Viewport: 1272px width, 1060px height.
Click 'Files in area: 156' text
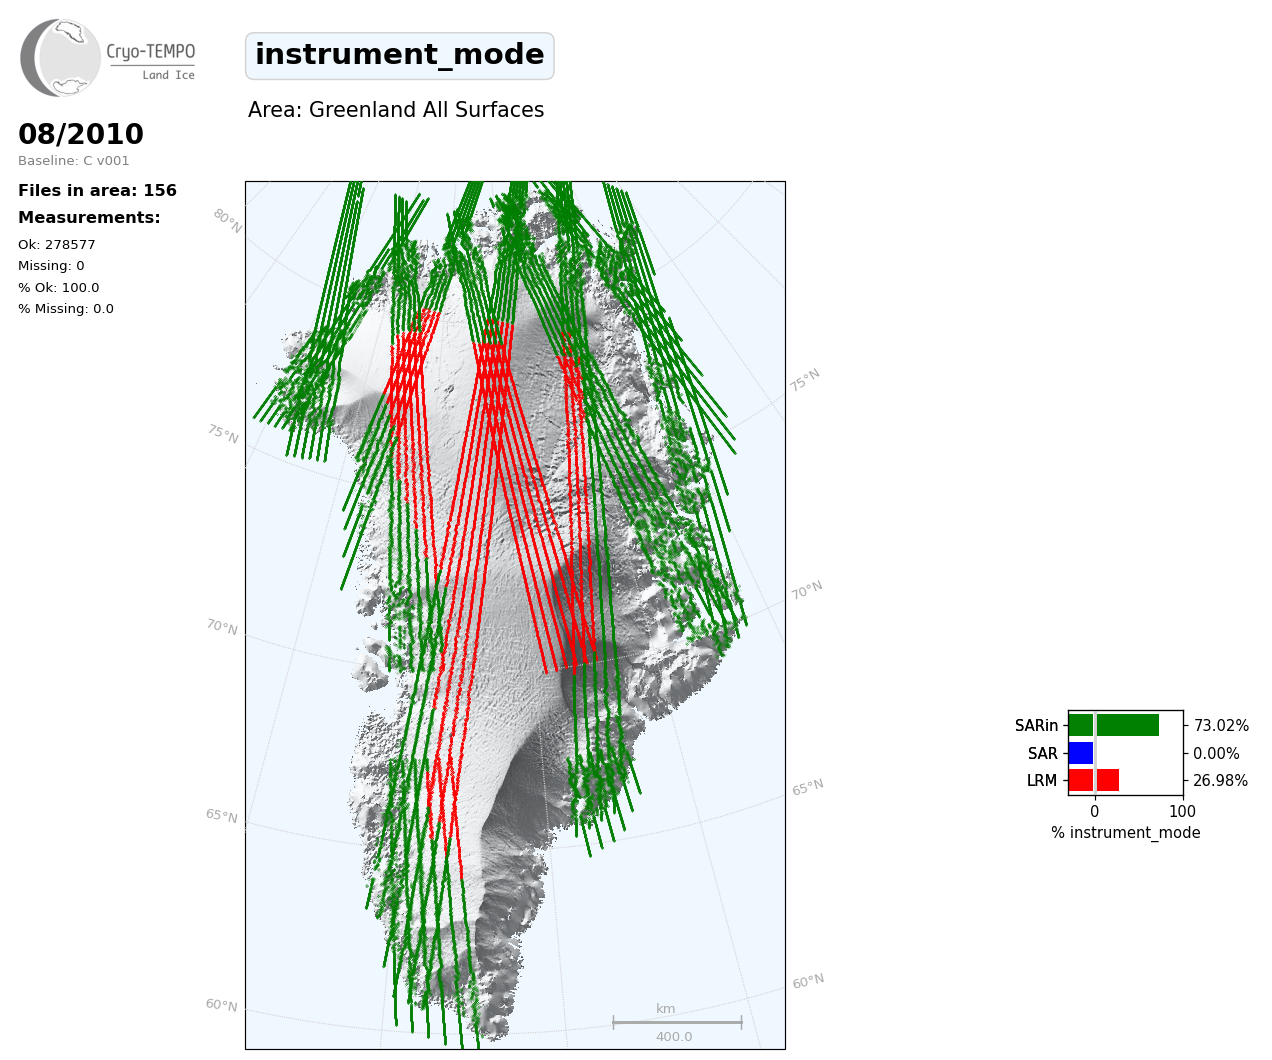click(x=97, y=191)
